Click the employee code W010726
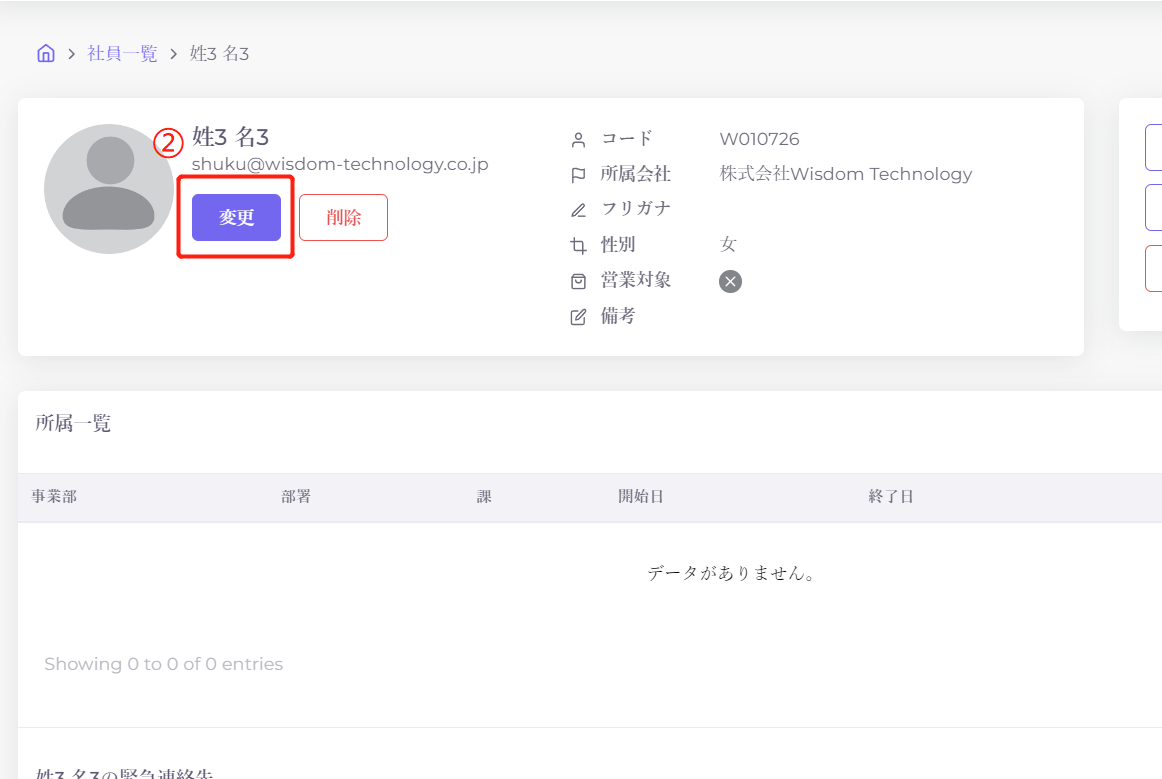1162x779 pixels. (x=759, y=139)
